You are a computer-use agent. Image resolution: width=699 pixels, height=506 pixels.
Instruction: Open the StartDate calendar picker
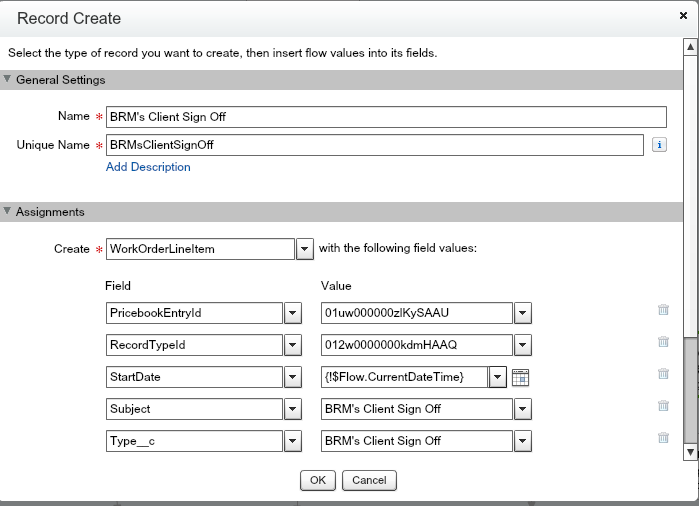coord(520,377)
